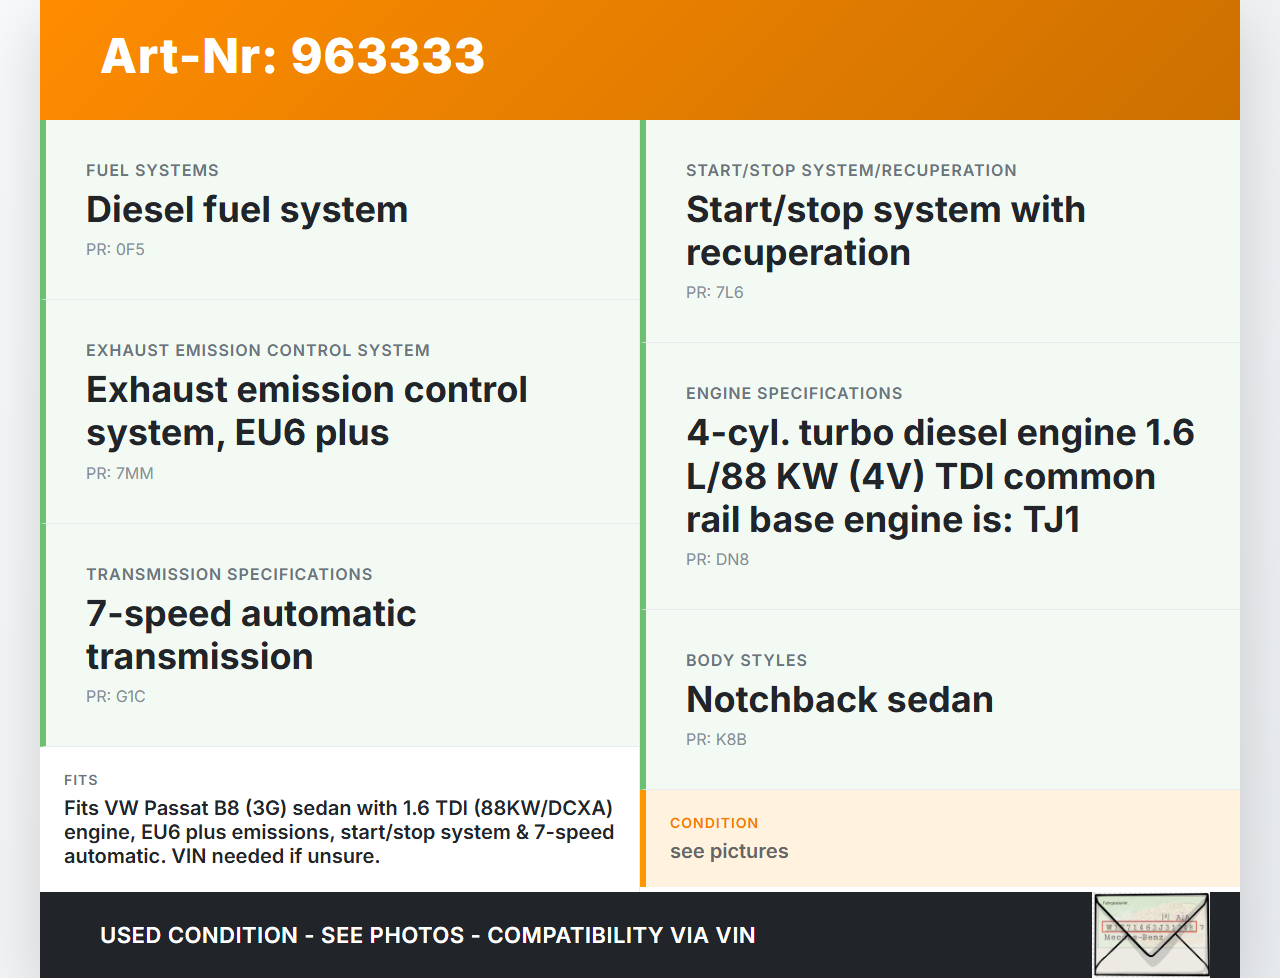Screen dimensions: 1280x978
Task: Select Exhaust emission control system, EU6 plus
Action: pos(306,411)
